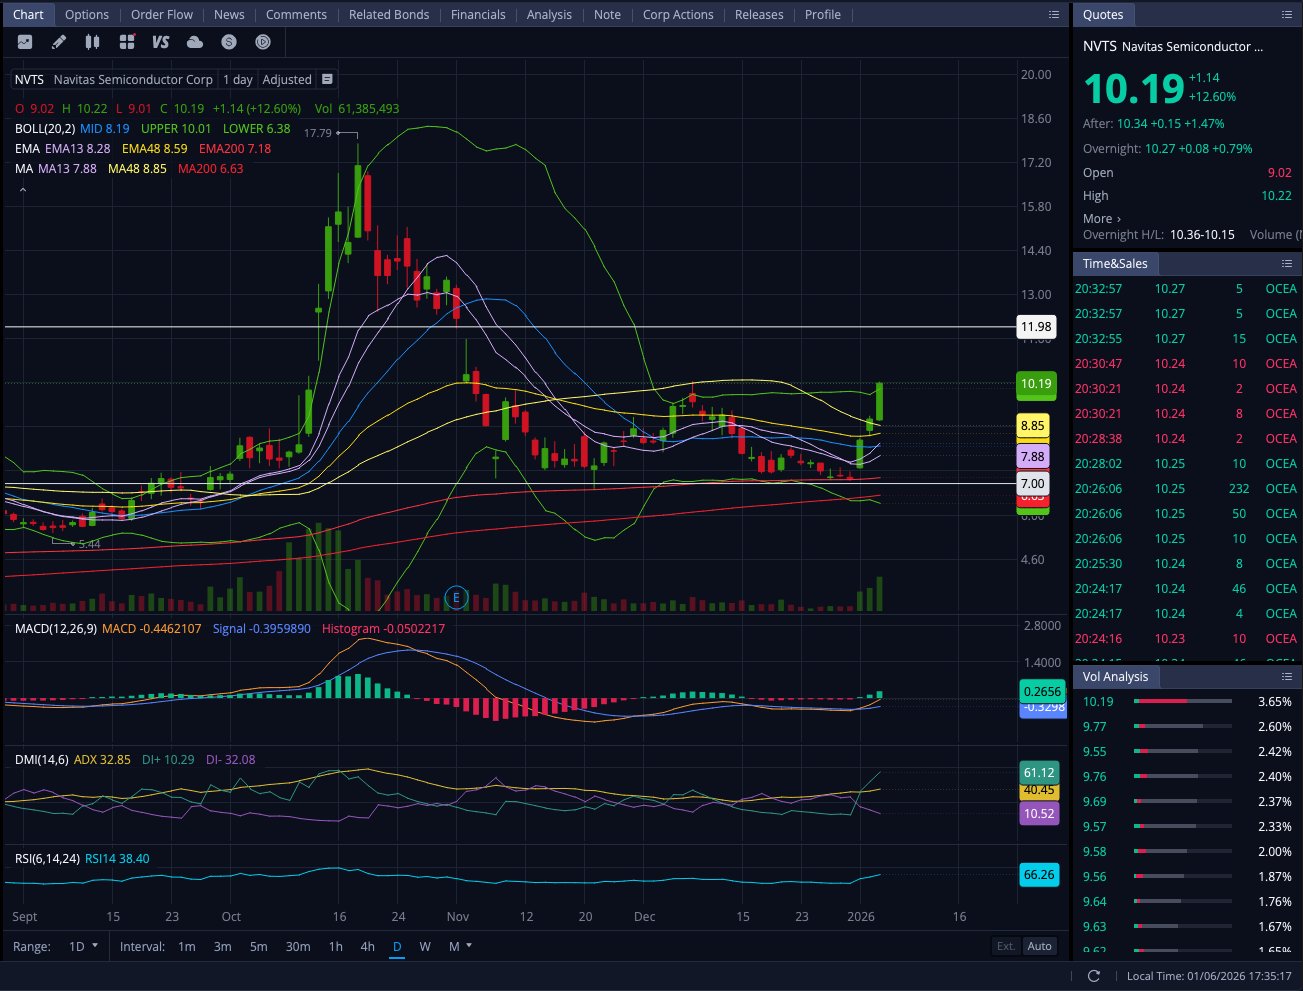
Task: Click the refresh icon in status bar
Action: tap(1093, 976)
